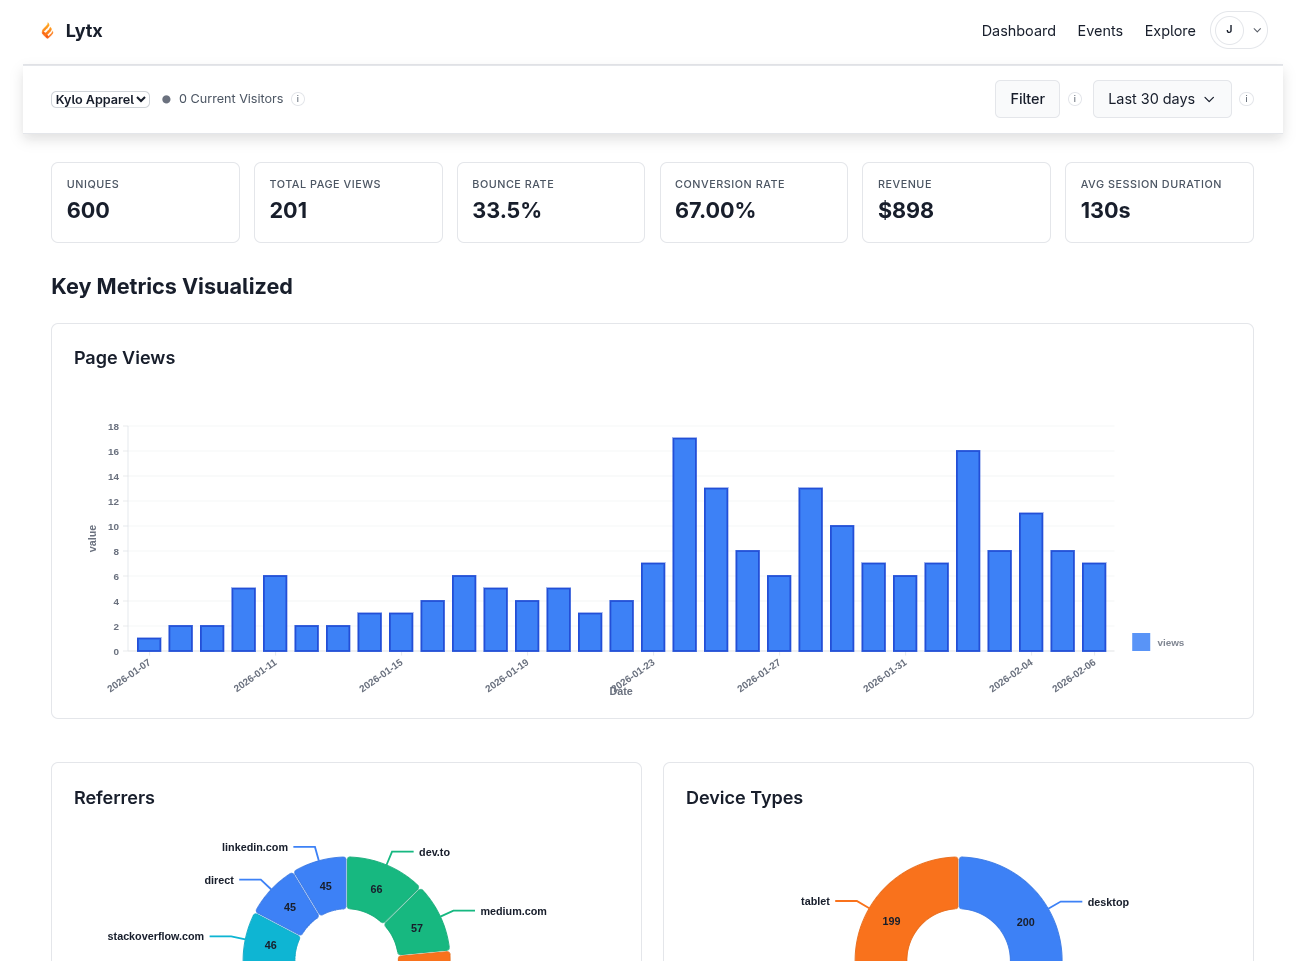This screenshot has height=961, width=1296.
Task: Switch to the Events page
Action: pos(1100,31)
